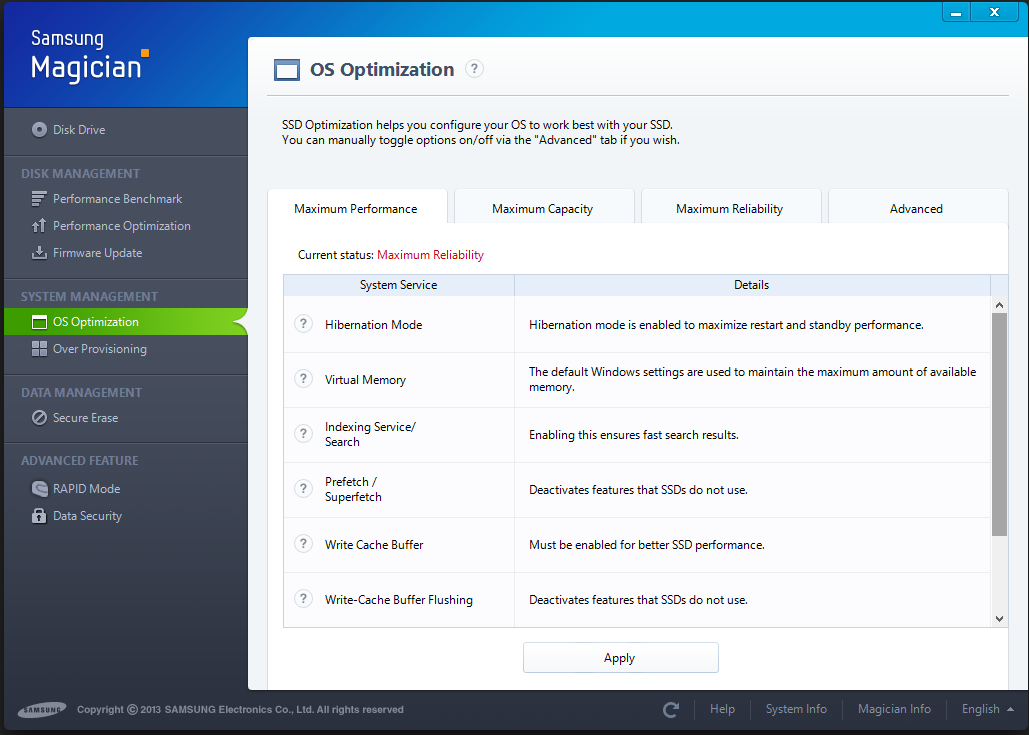Click help icon next to OS Optimization title
1029x735 pixels.
[475, 69]
